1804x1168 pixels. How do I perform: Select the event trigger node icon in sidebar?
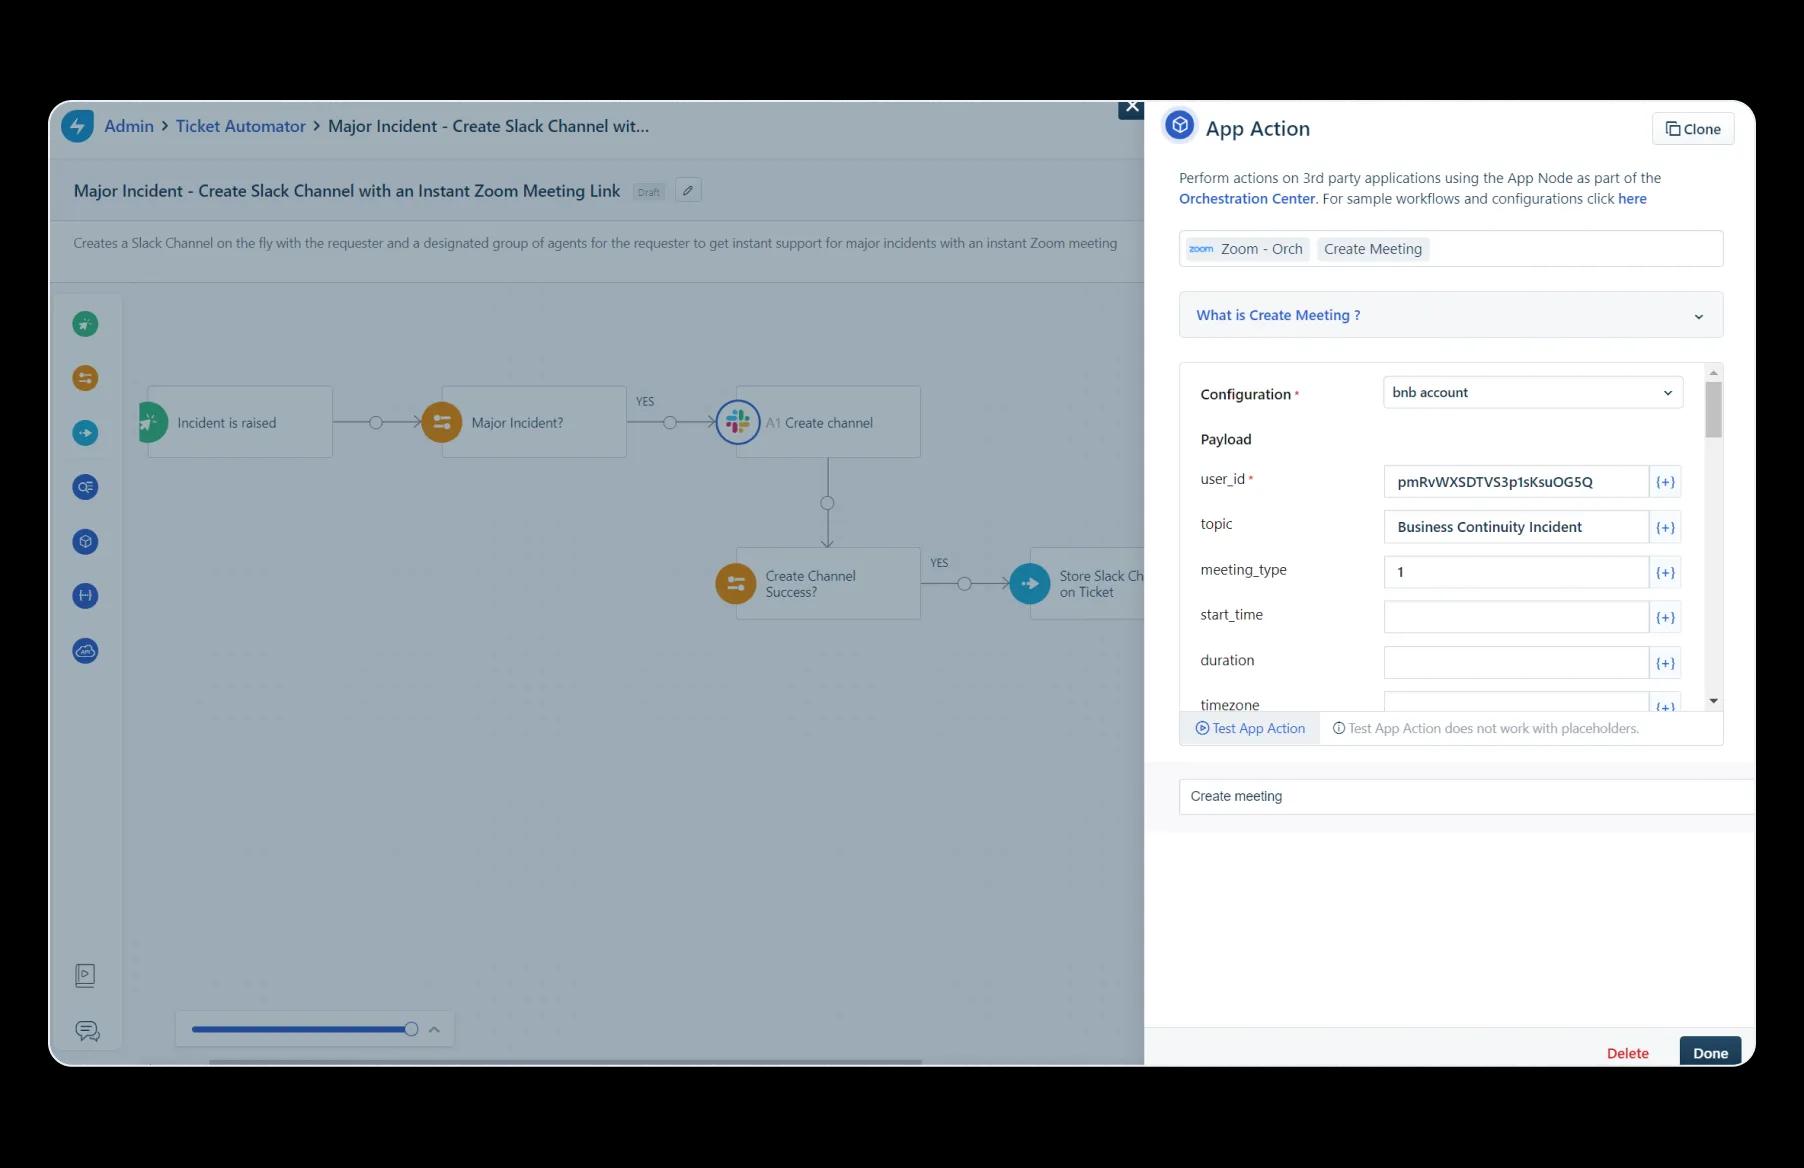[x=85, y=324]
